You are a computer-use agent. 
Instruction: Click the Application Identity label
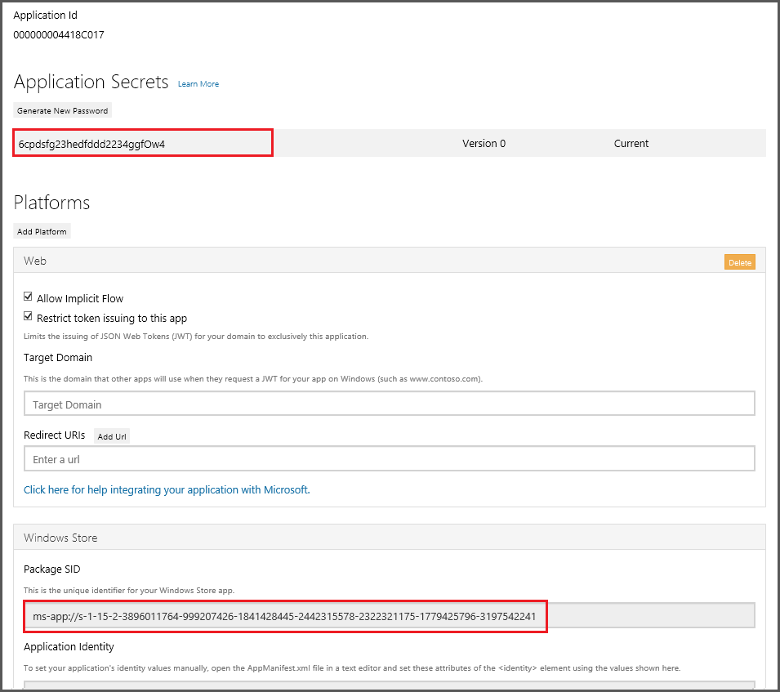click(x=69, y=647)
